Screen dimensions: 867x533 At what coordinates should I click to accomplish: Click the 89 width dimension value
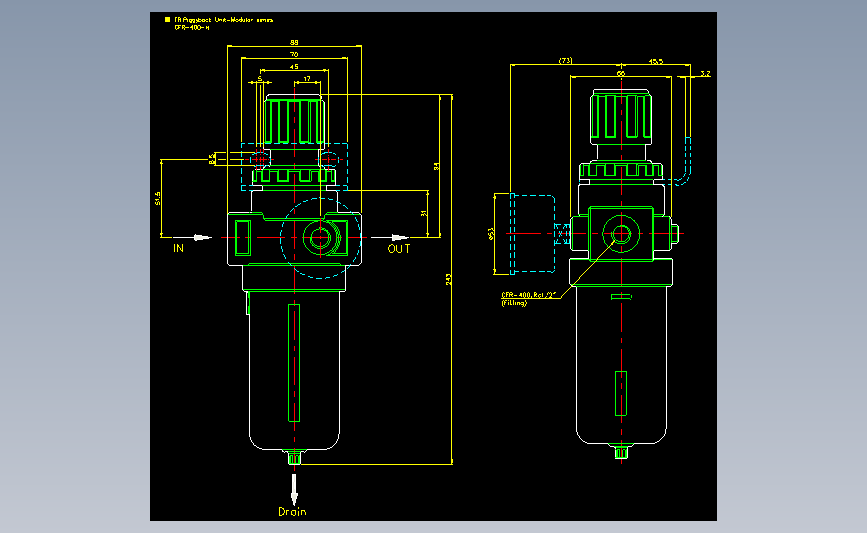(x=294, y=43)
